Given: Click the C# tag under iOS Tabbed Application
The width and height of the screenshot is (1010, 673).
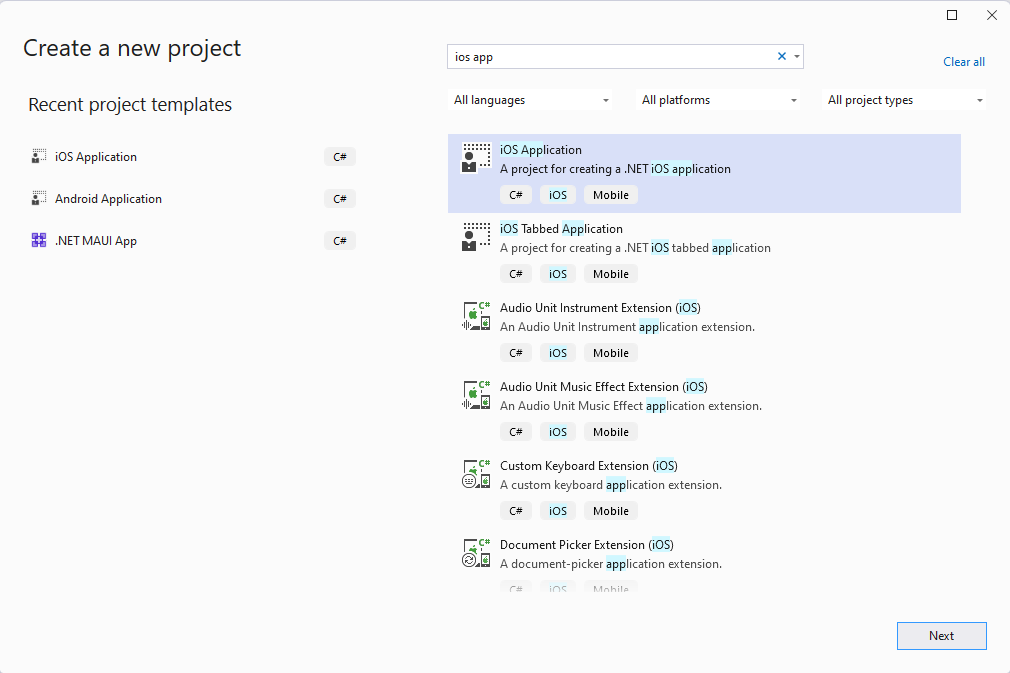Looking at the screenshot, I should point(516,274).
